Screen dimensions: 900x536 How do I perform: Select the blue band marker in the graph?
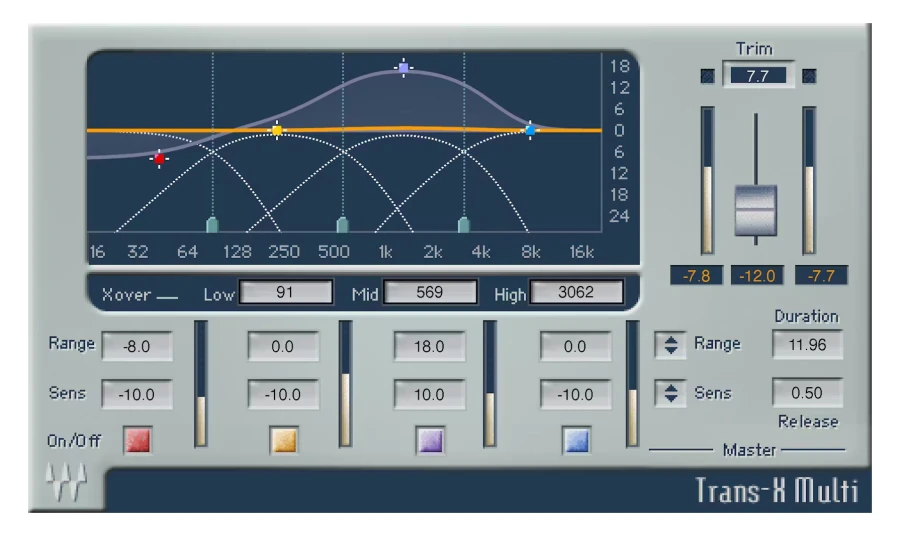coord(530,130)
